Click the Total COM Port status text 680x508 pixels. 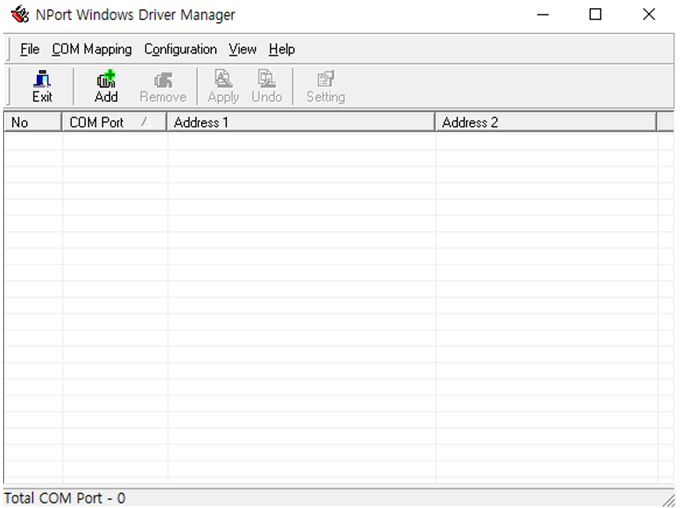65,498
